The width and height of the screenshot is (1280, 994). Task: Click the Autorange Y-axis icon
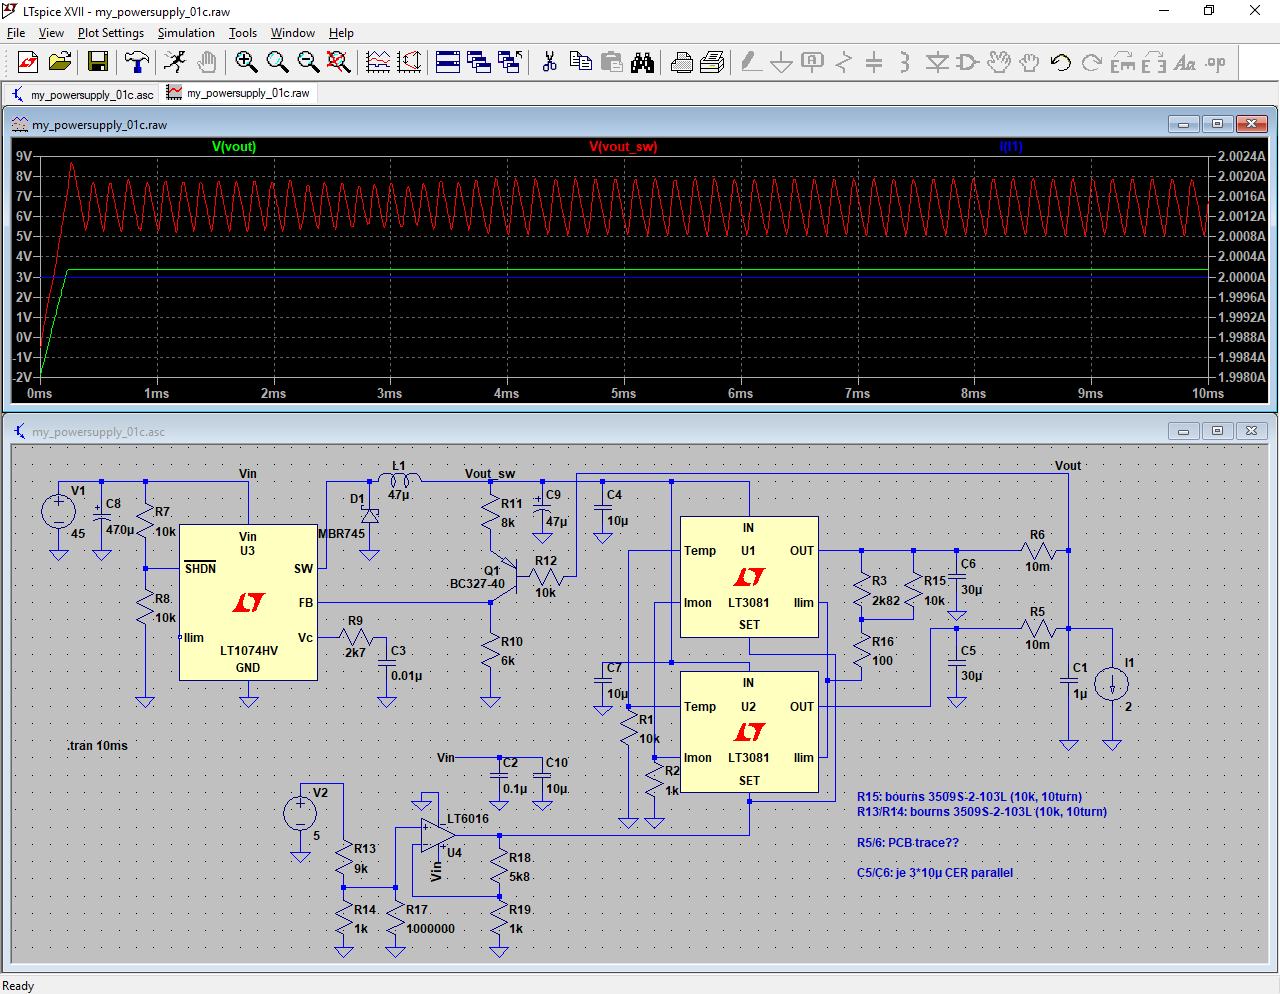coord(409,62)
